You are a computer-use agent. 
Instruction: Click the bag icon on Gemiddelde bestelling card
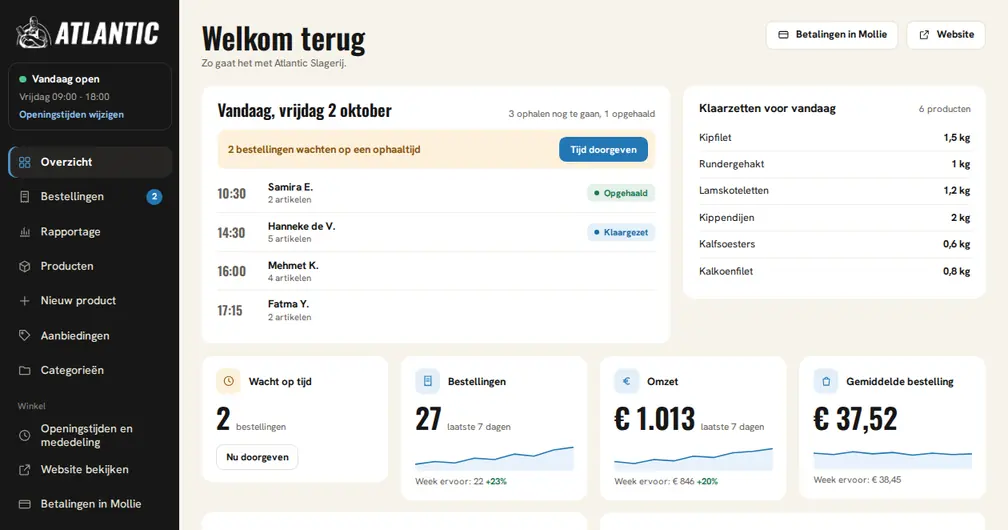click(x=825, y=381)
